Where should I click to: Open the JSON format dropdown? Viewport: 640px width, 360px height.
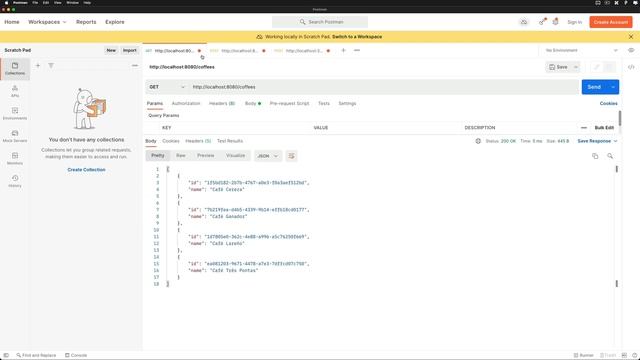(268, 156)
